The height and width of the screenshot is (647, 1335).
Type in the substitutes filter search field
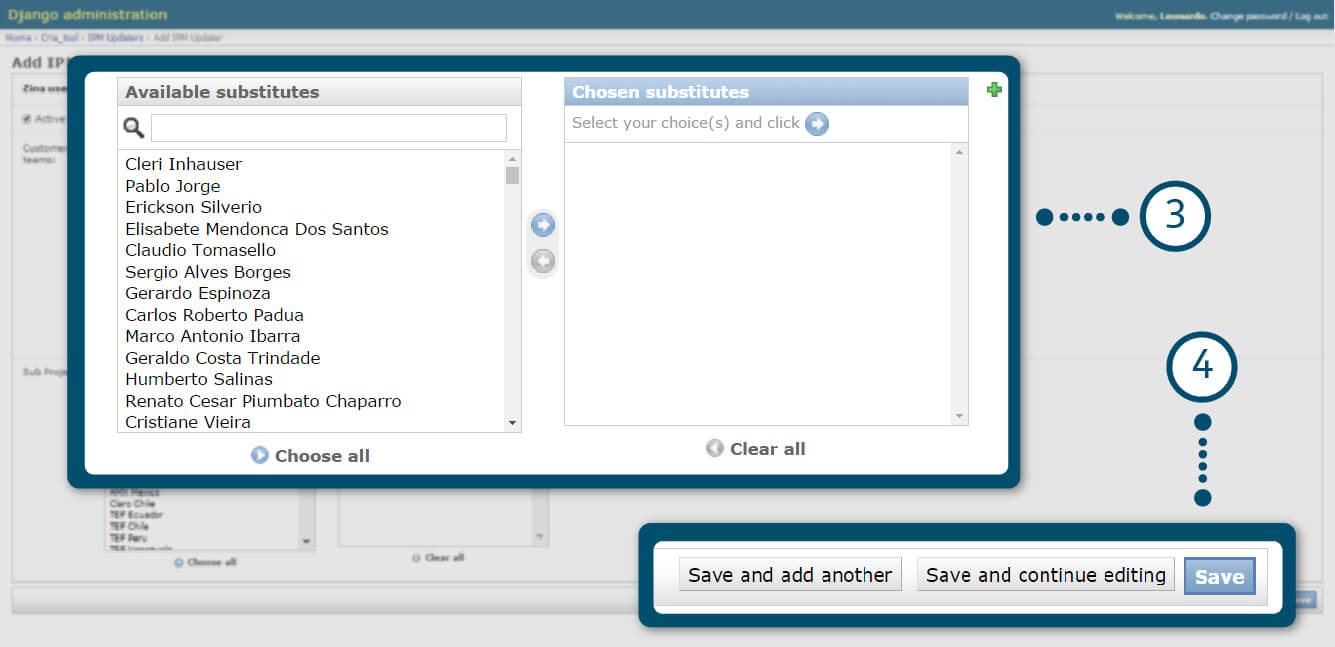328,128
